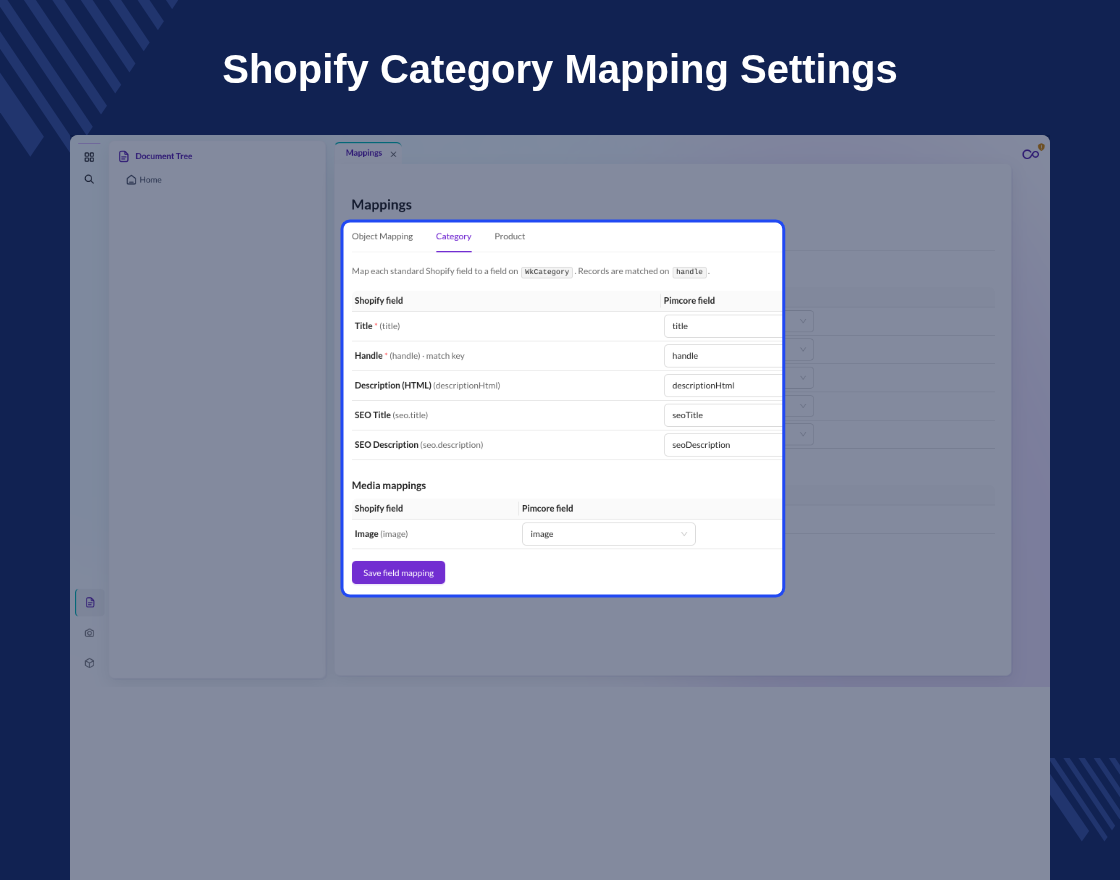The image size is (1120, 880).
Task: Open the dashboard grid icon in sidebar
Action: [89, 157]
